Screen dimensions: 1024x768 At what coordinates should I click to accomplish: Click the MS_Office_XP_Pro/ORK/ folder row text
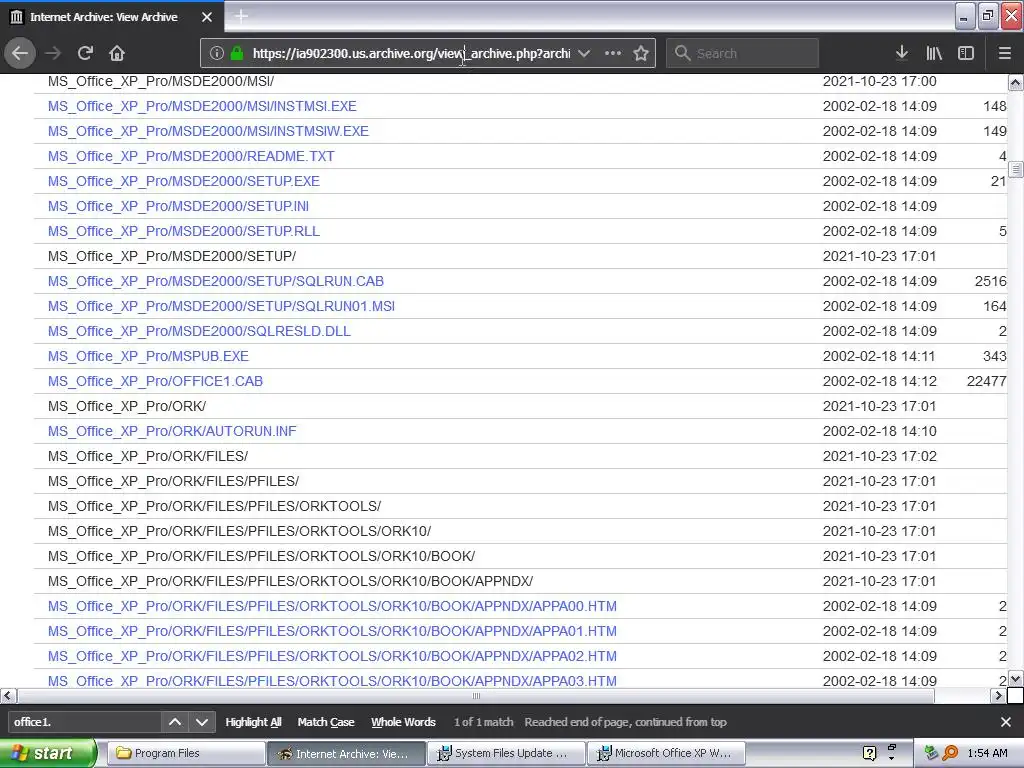[127, 406]
